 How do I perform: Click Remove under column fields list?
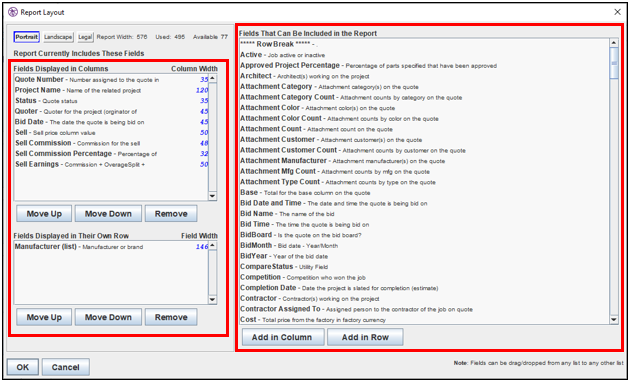(171, 213)
